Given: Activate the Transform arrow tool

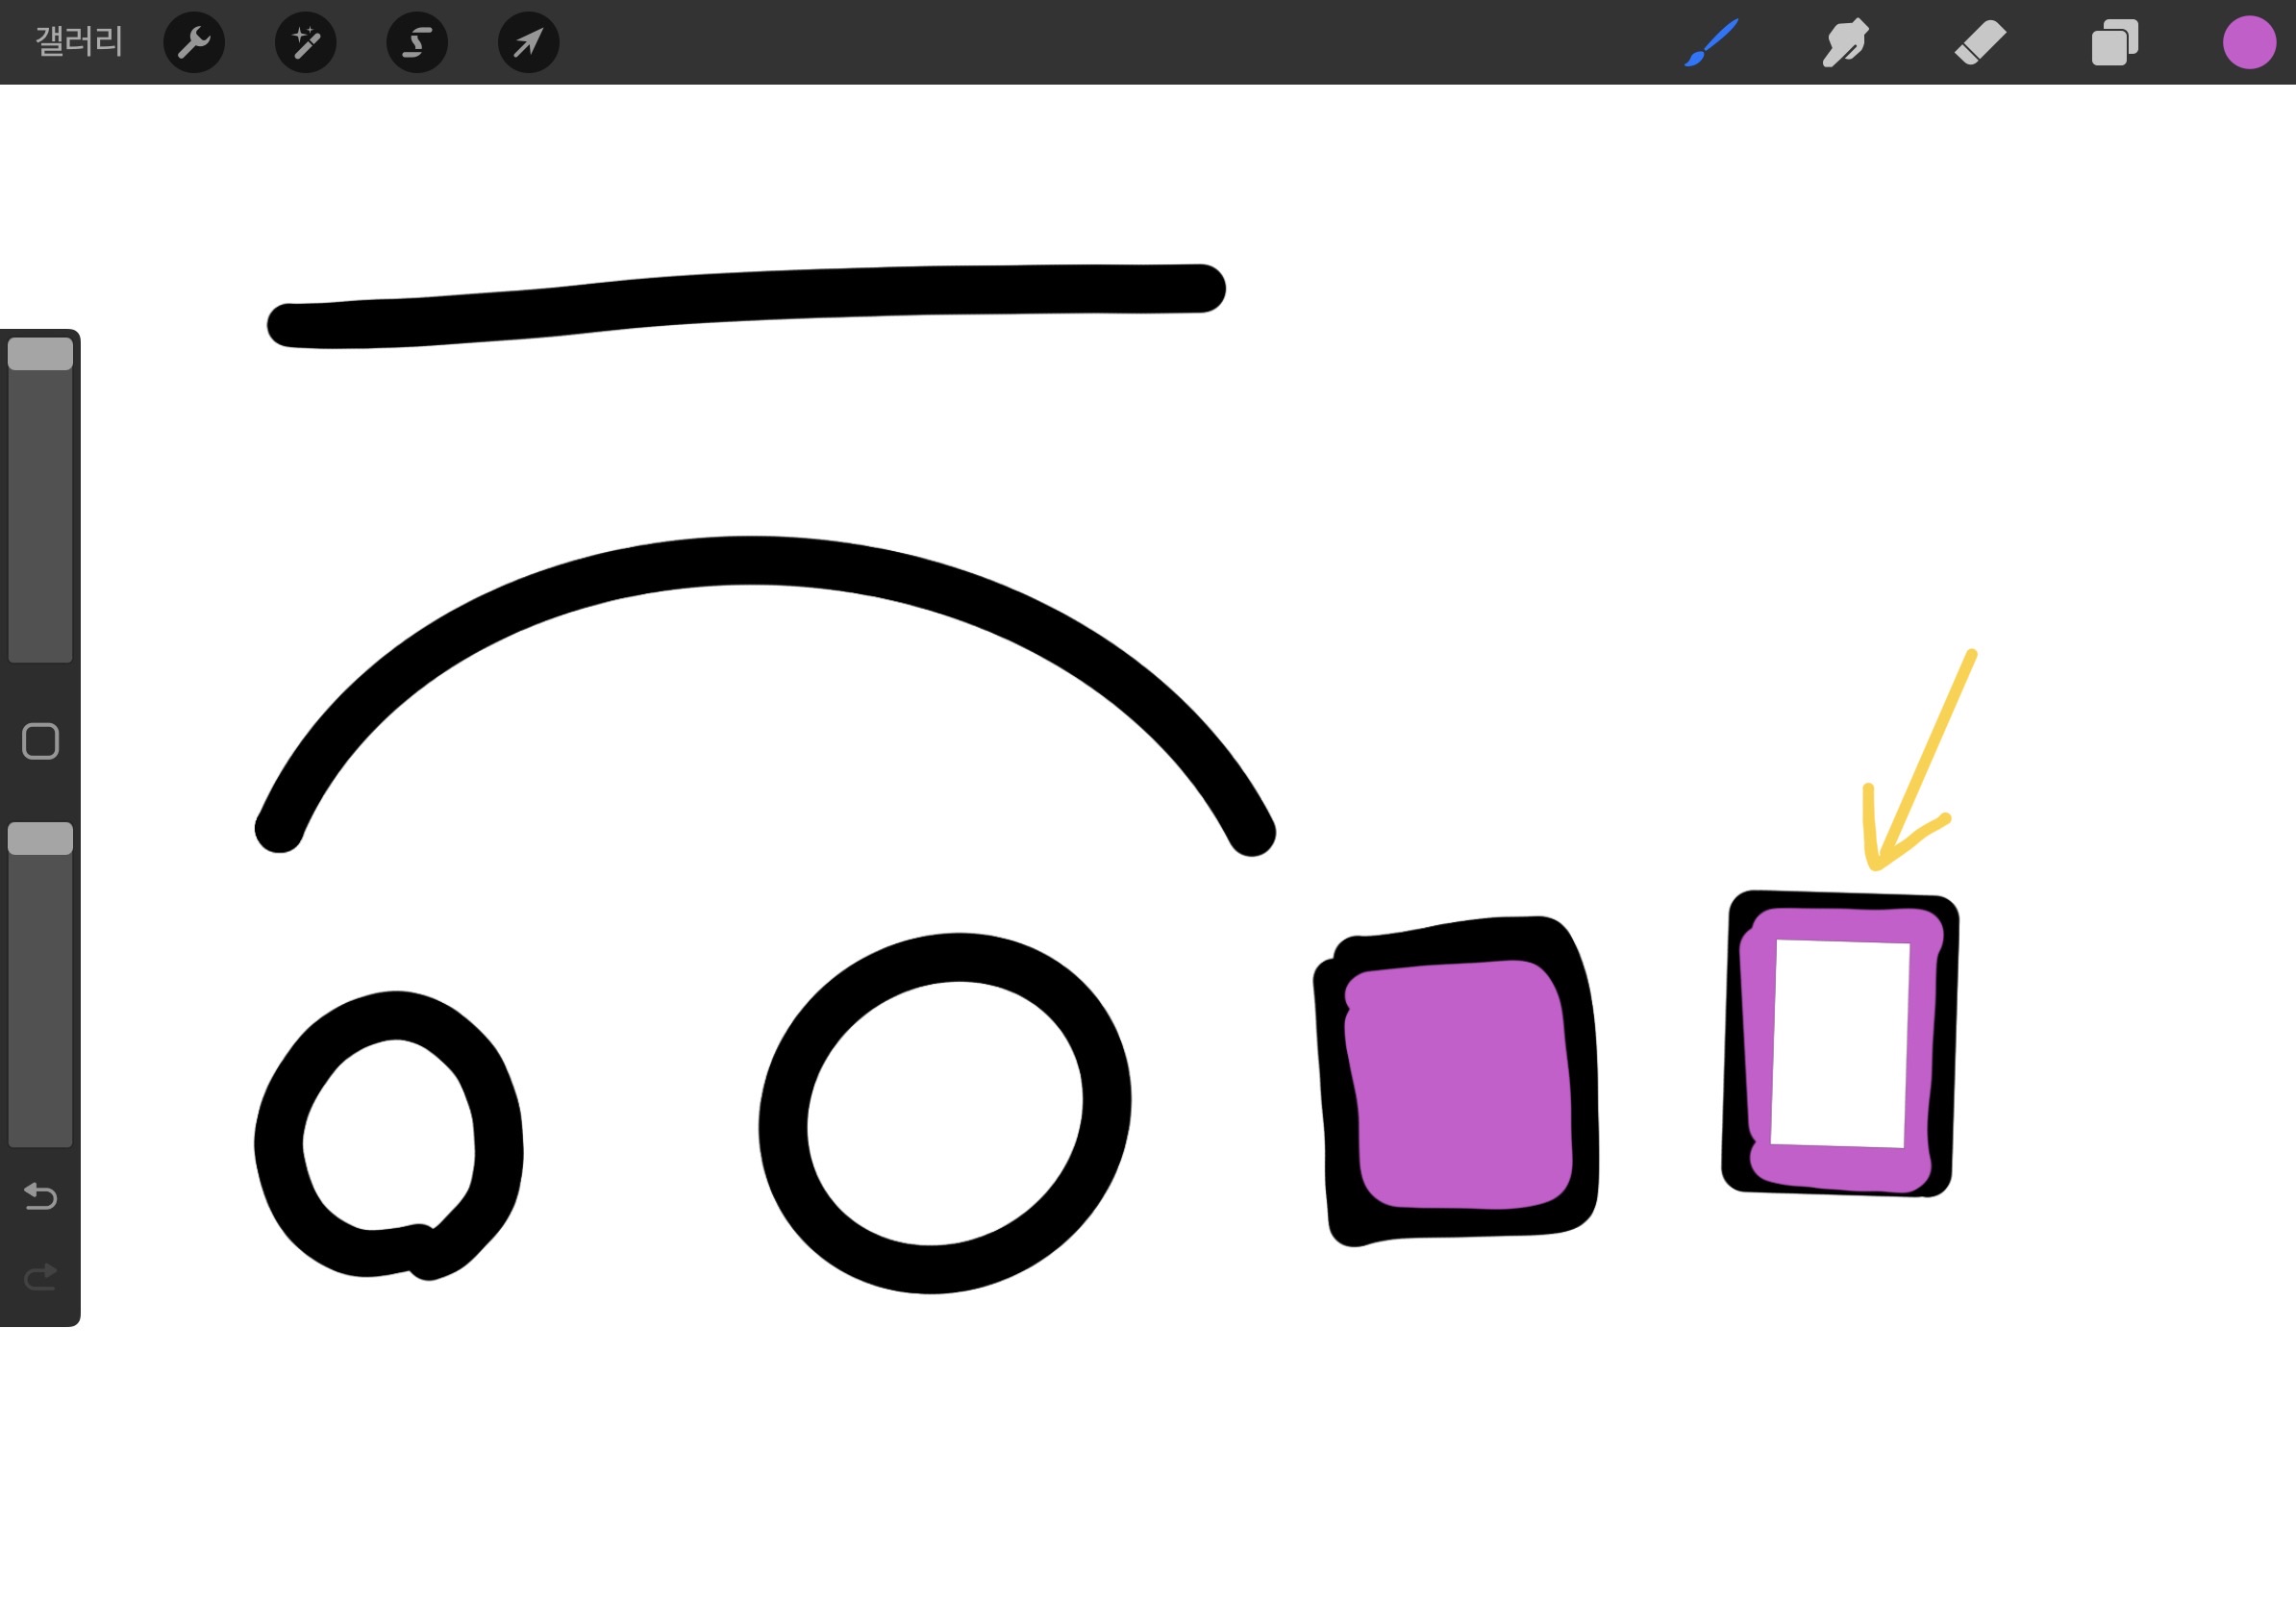Looking at the screenshot, I should pyautogui.click(x=528, y=42).
